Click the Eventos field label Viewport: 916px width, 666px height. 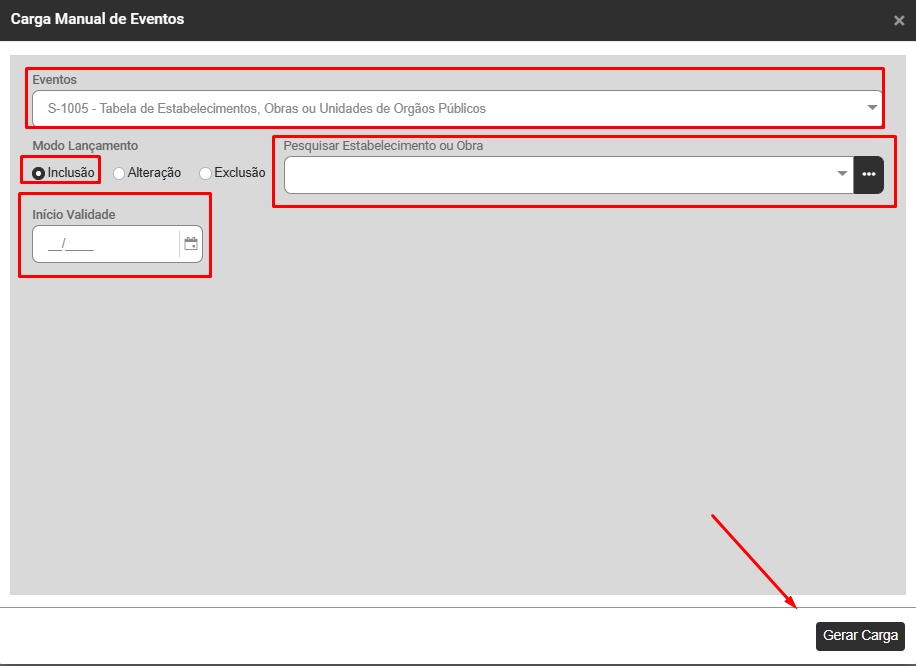click(x=54, y=79)
